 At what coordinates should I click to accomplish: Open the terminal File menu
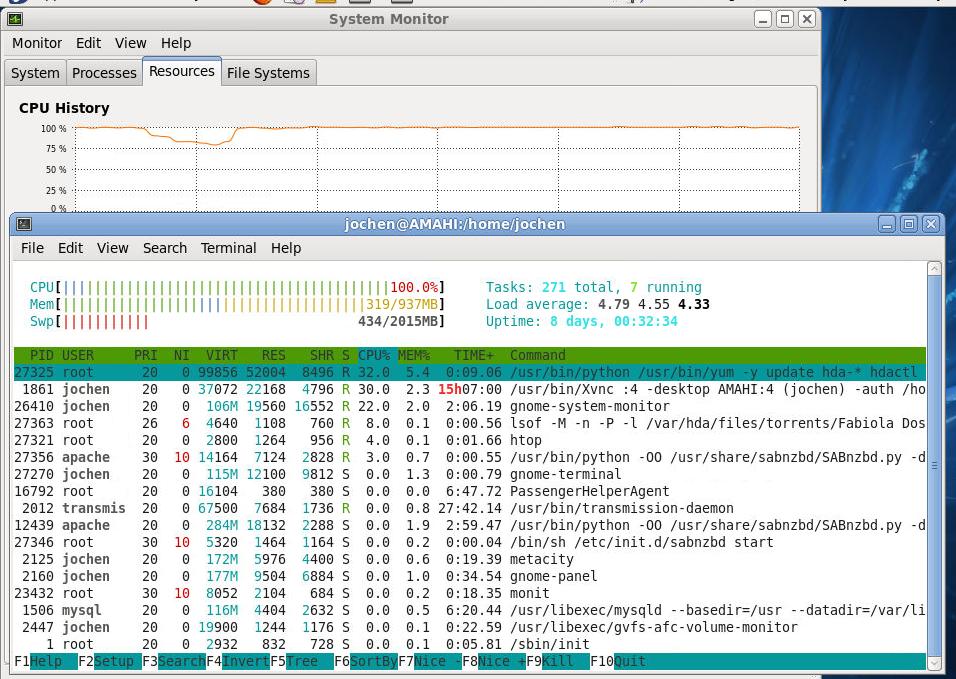coord(32,248)
